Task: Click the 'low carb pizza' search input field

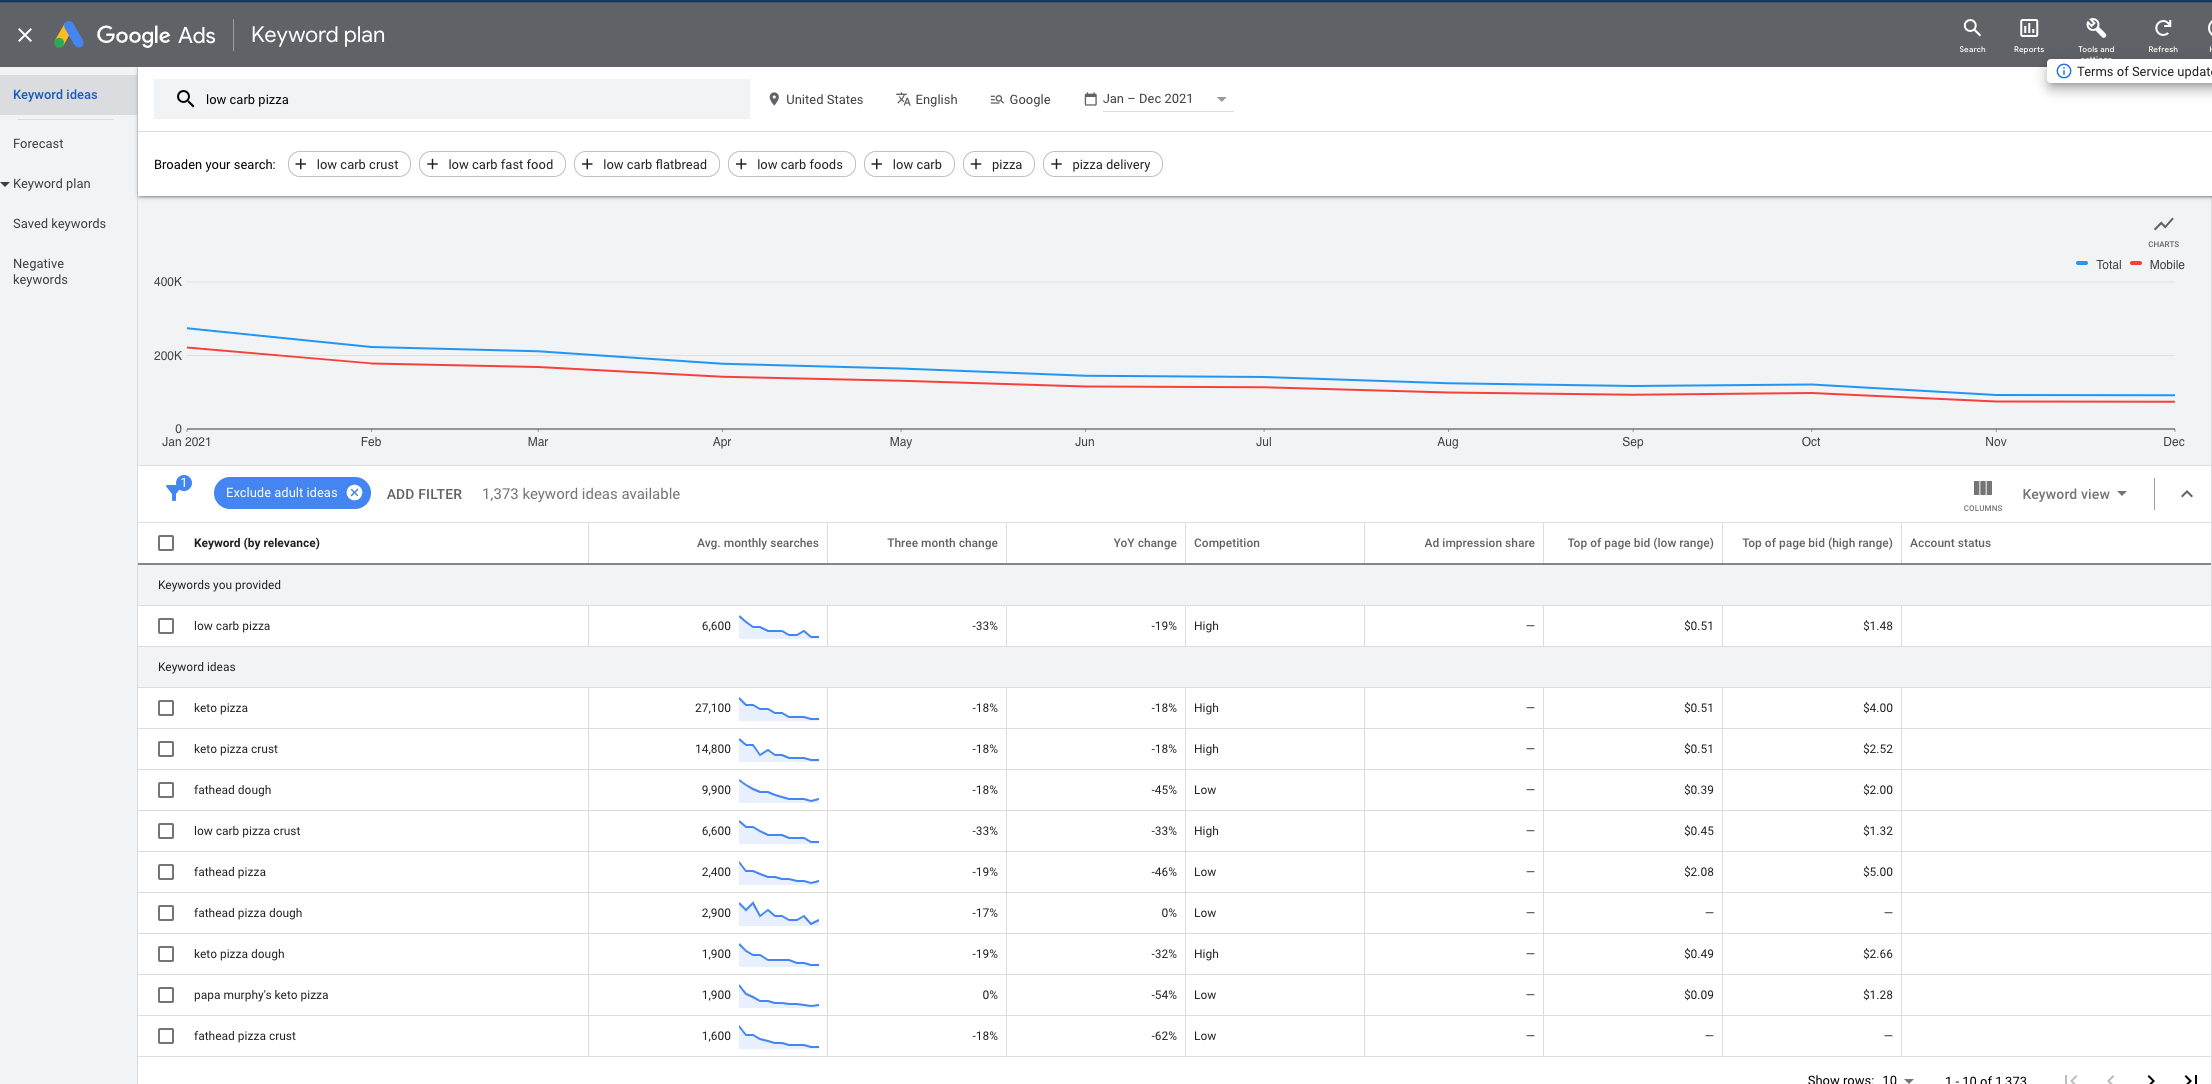Action: pyautogui.click(x=452, y=99)
